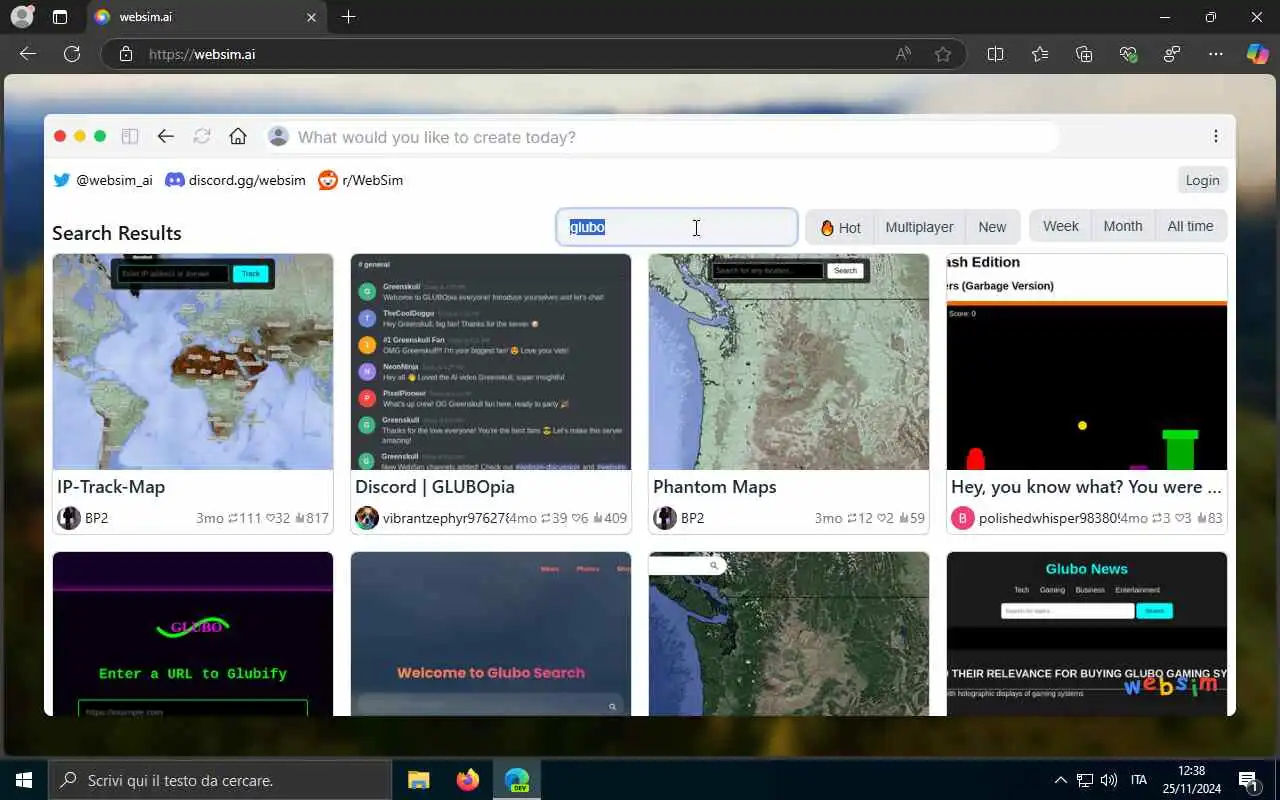Open notification center icon
This screenshot has height=800, width=1280.
pos(1248,780)
